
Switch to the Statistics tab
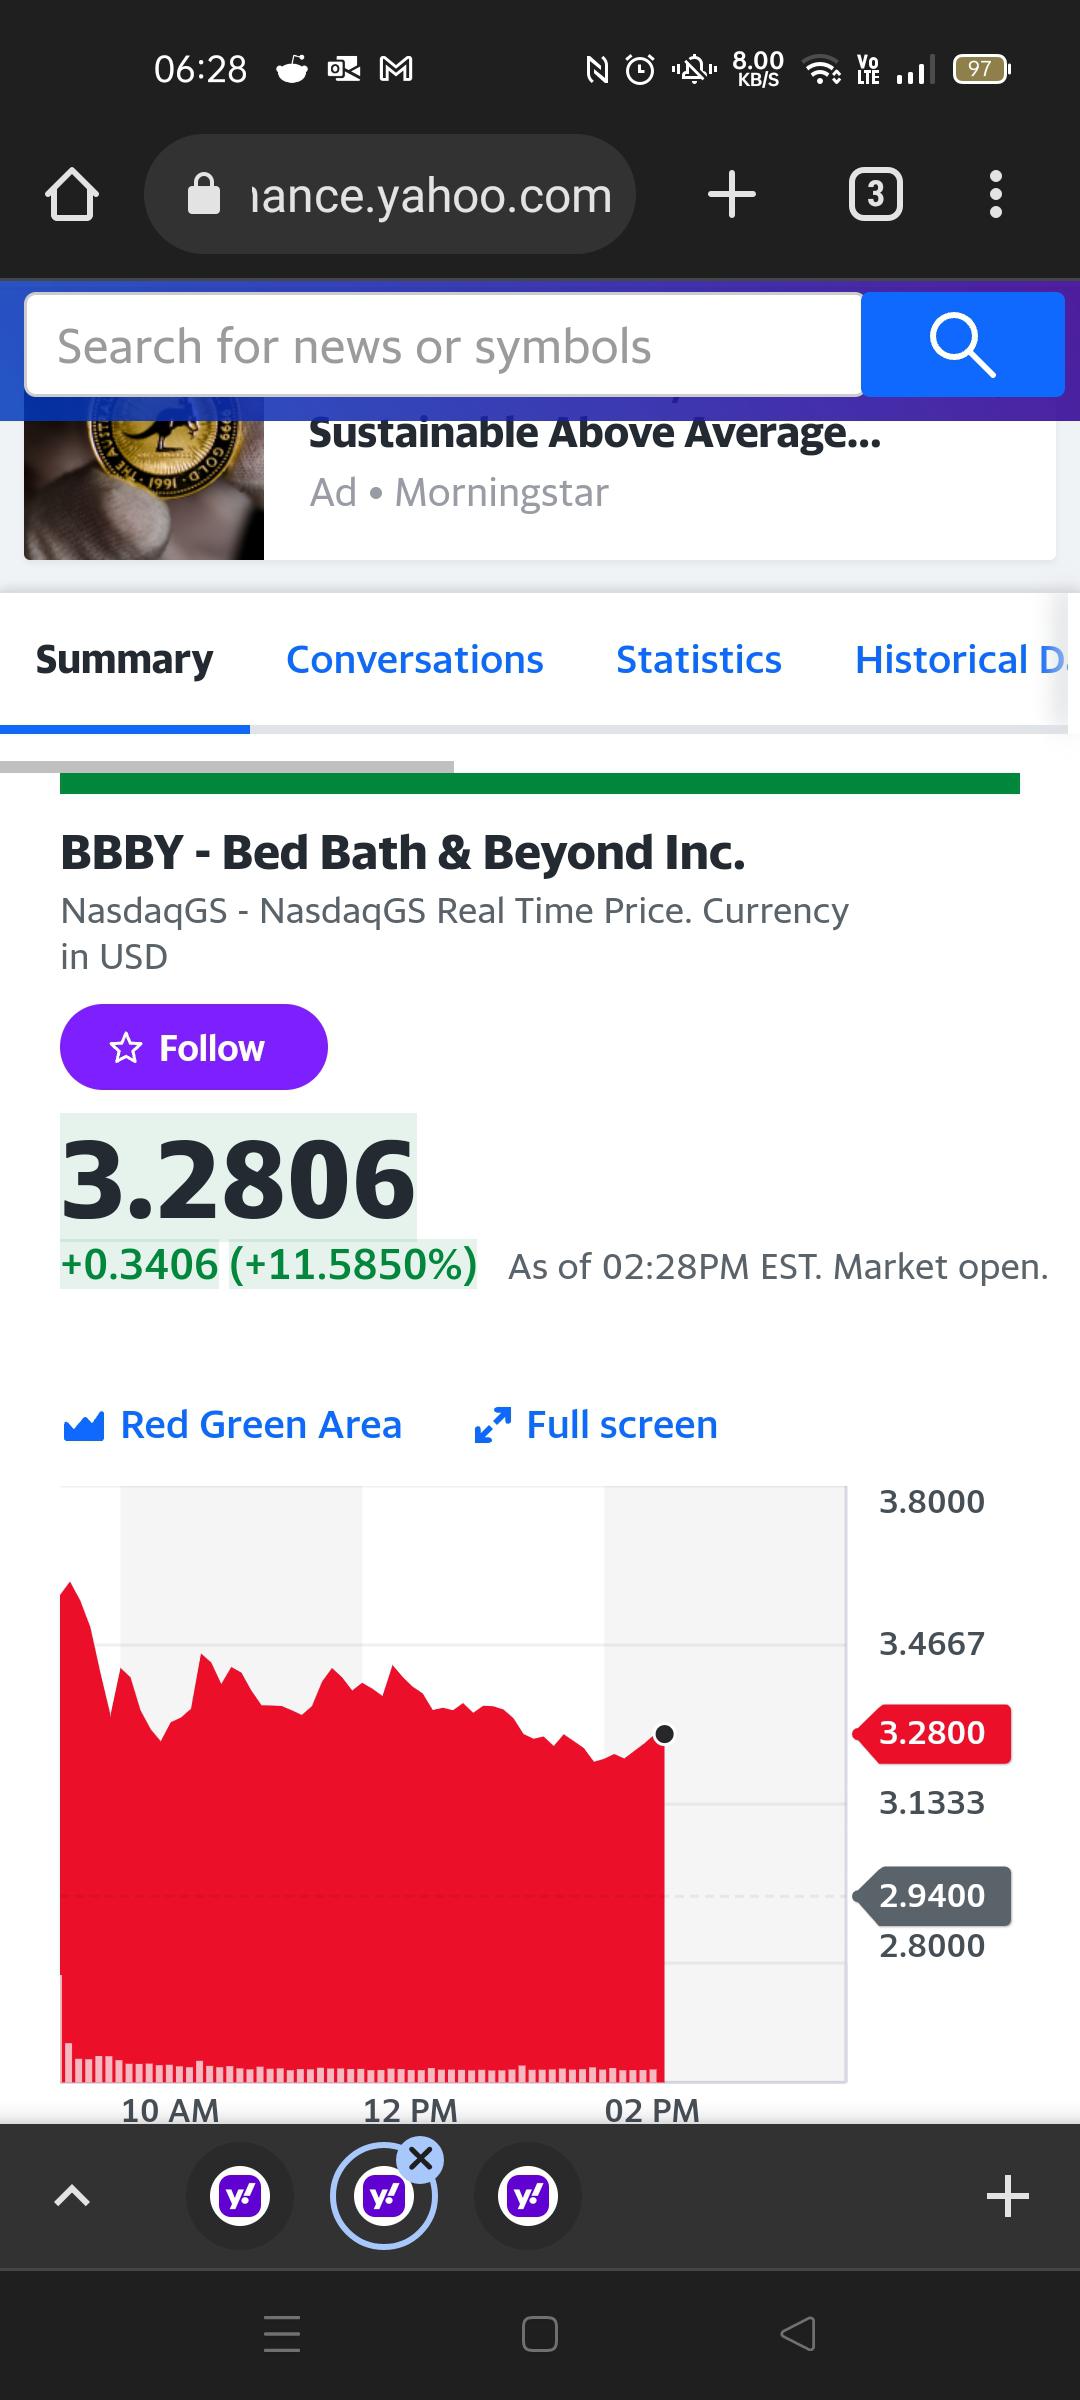point(698,660)
